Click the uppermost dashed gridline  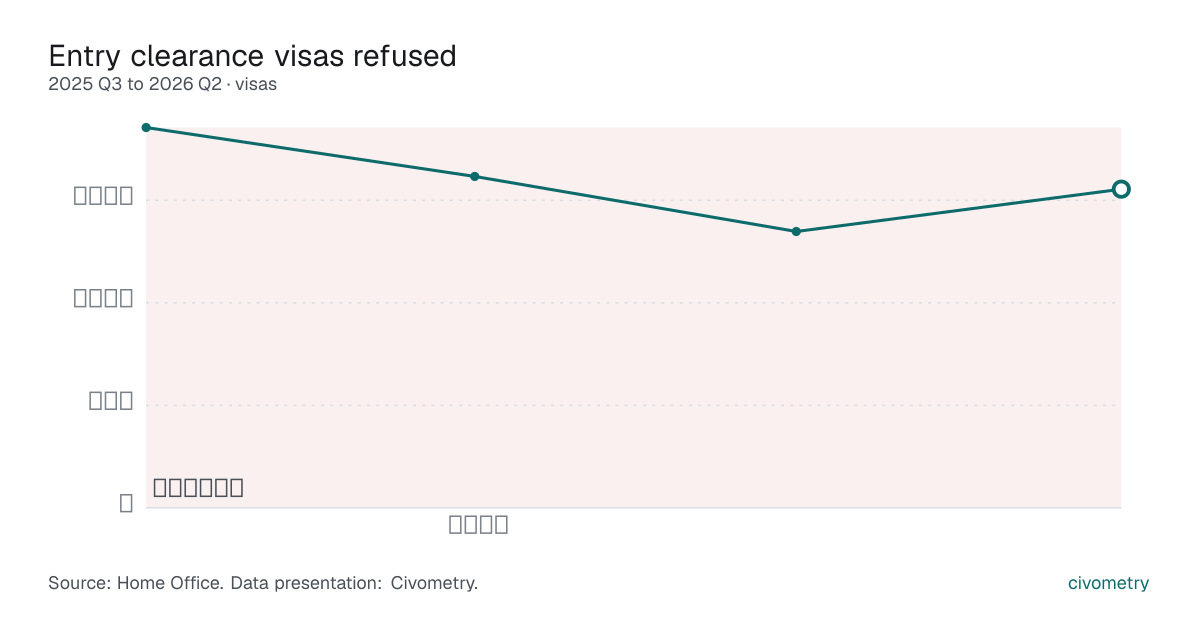[x=633, y=200]
